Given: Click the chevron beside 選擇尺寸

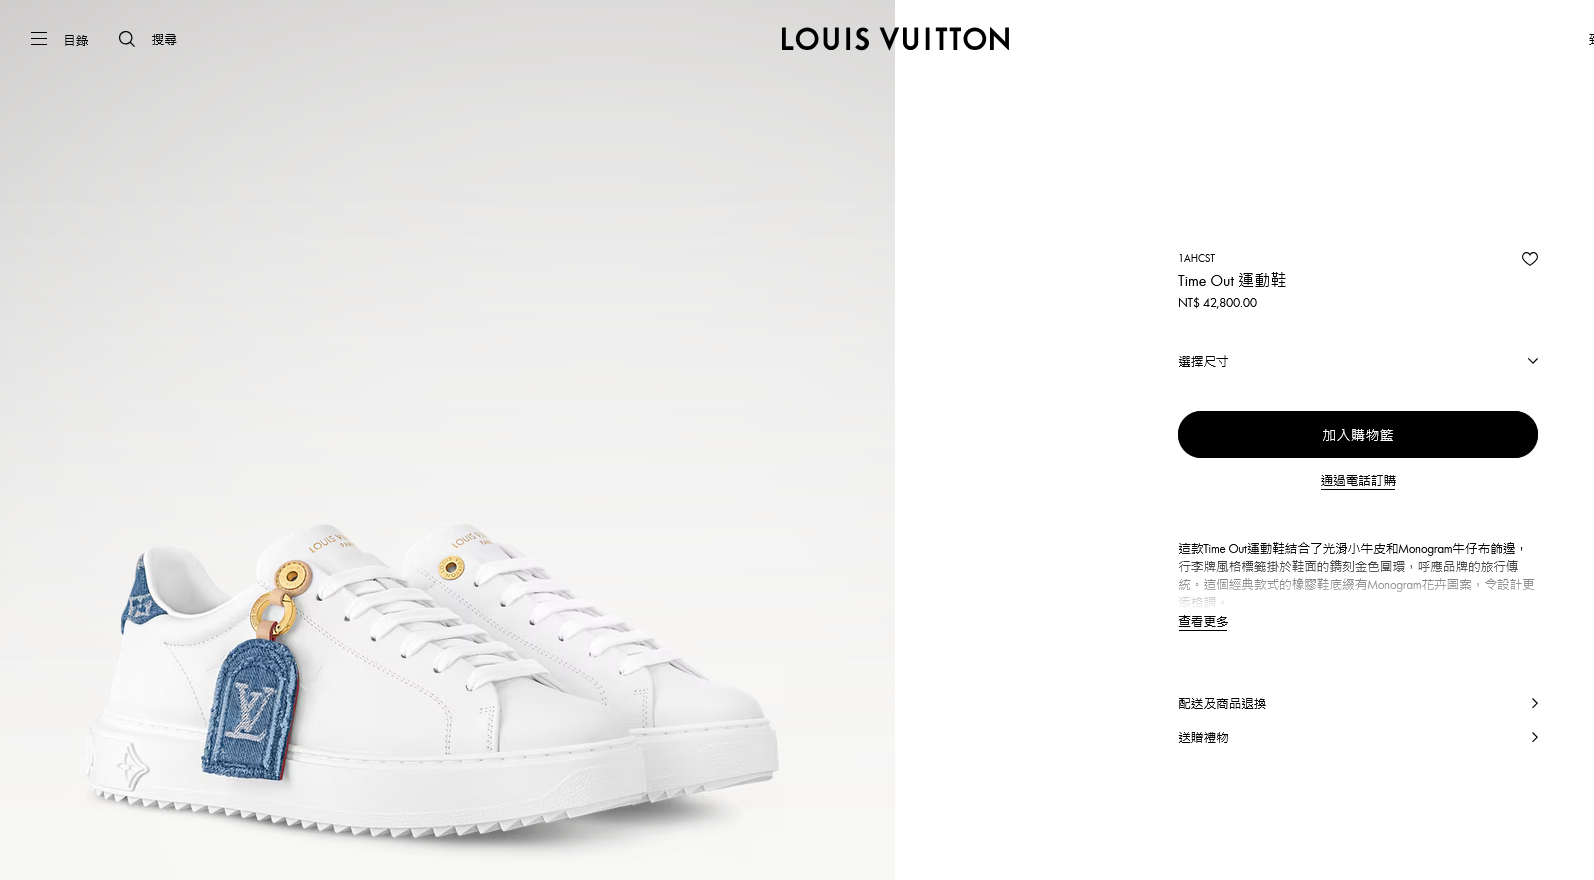Looking at the screenshot, I should pyautogui.click(x=1532, y=361).
